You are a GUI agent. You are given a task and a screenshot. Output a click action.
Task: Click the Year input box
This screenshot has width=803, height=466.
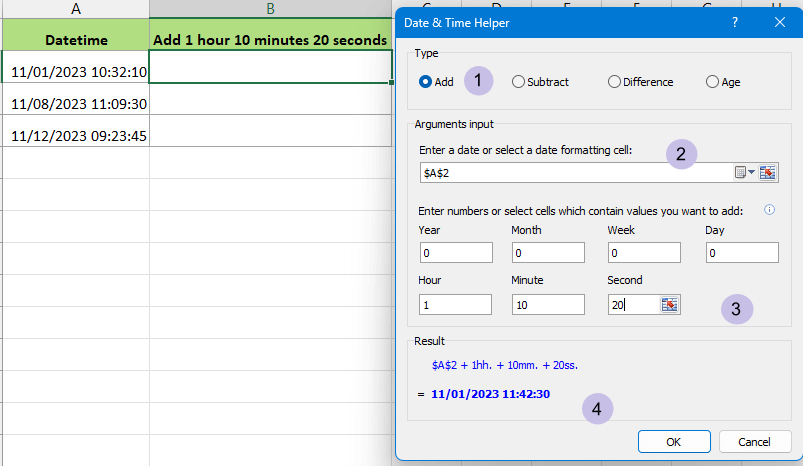click(x=456, y=253)
